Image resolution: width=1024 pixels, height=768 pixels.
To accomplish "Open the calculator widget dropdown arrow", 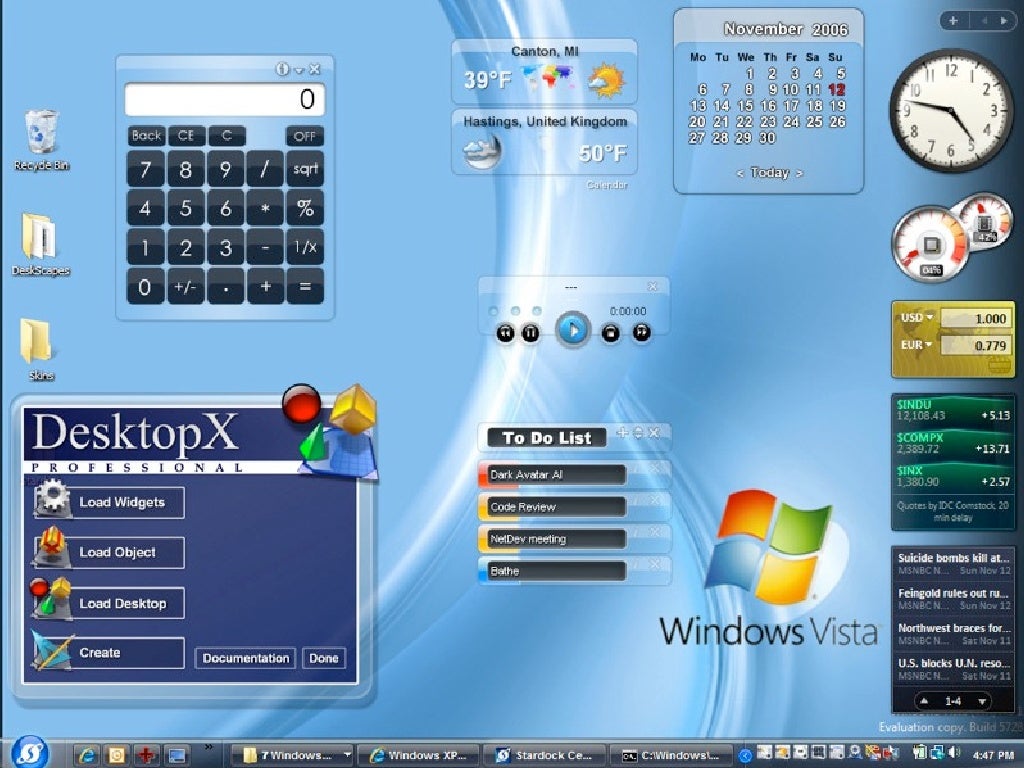I will (x=299, y=70).
